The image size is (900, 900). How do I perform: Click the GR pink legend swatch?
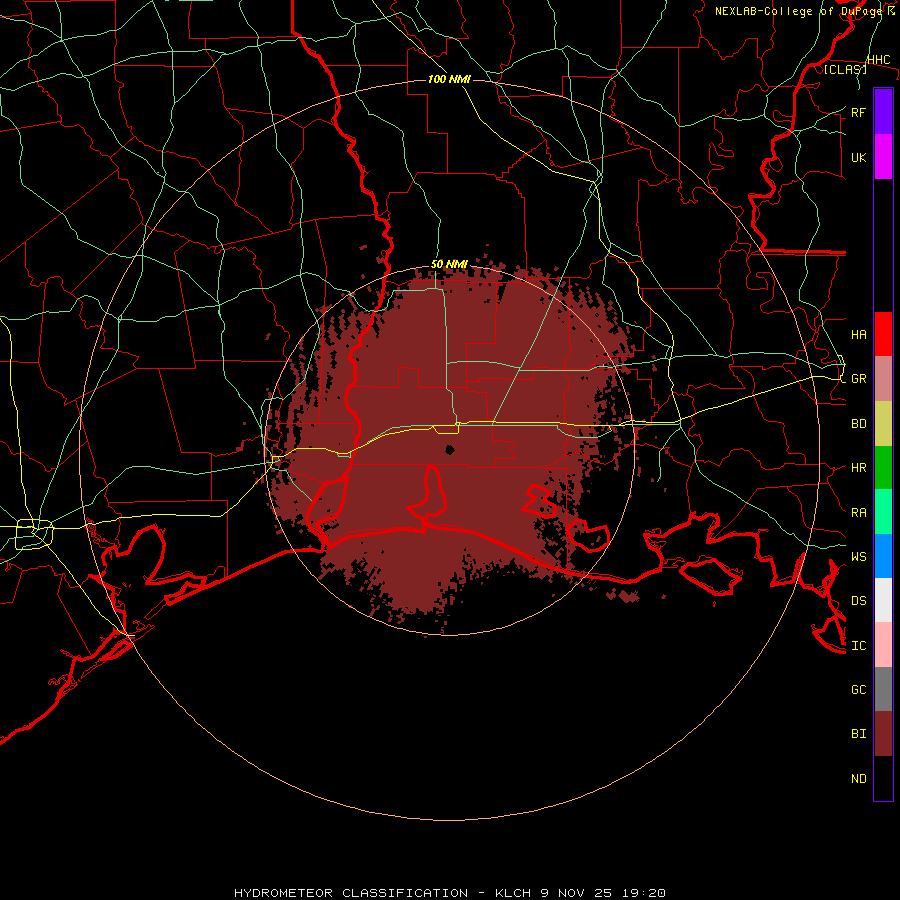(x=883, y=379)
